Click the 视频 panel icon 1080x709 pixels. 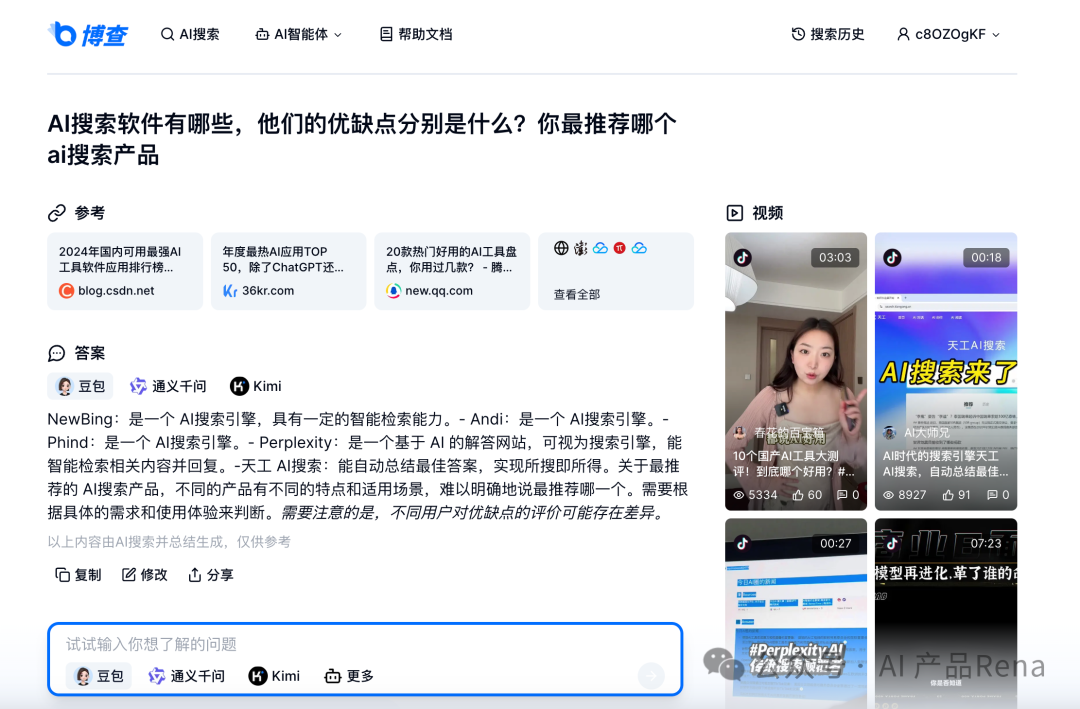(x=734, y=212)
